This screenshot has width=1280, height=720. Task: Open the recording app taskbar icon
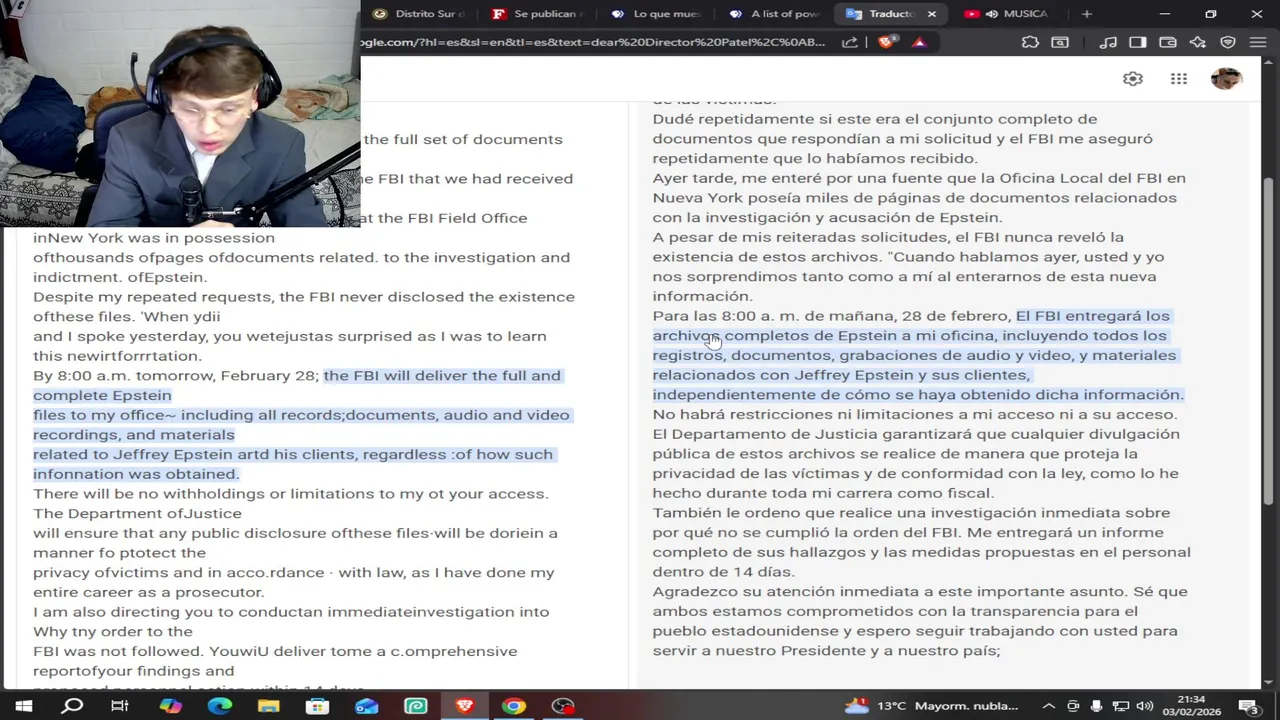click(x=562, y=706)
